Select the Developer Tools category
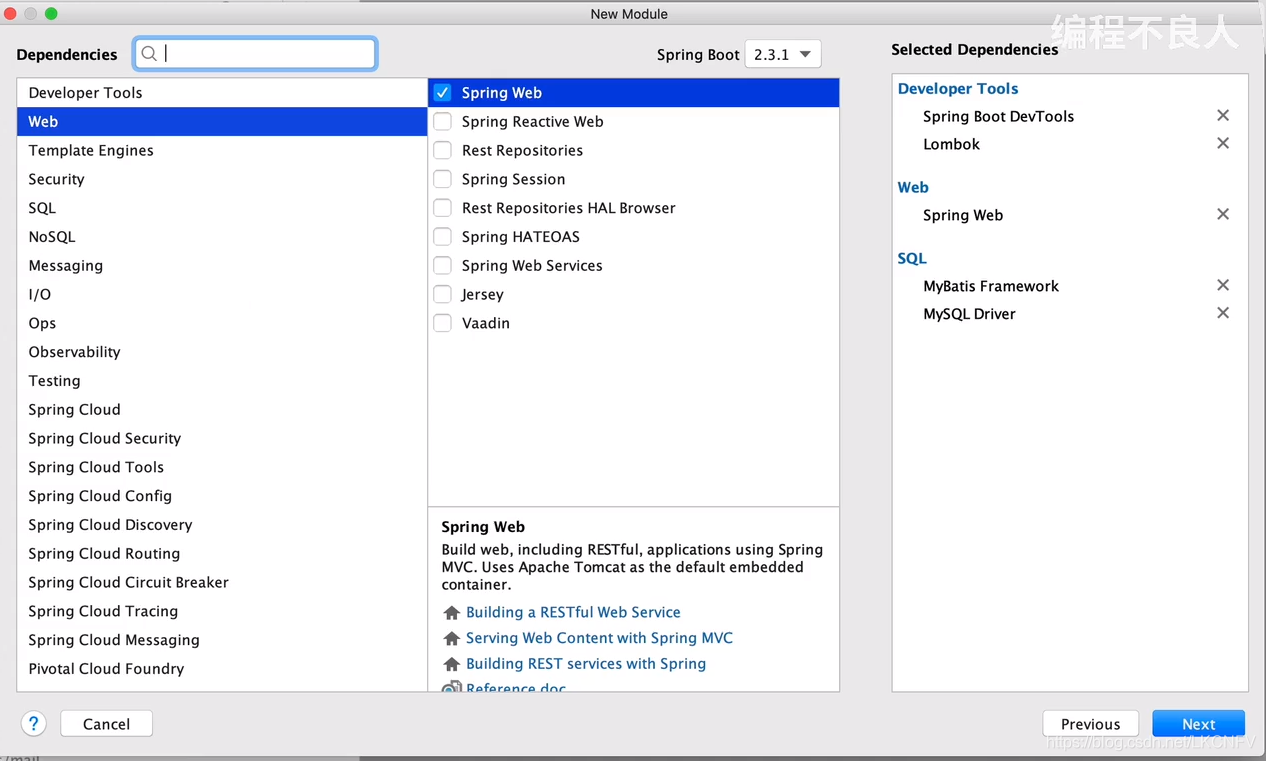The width and height of the screenshot is (1266, 761). [222, 93]
